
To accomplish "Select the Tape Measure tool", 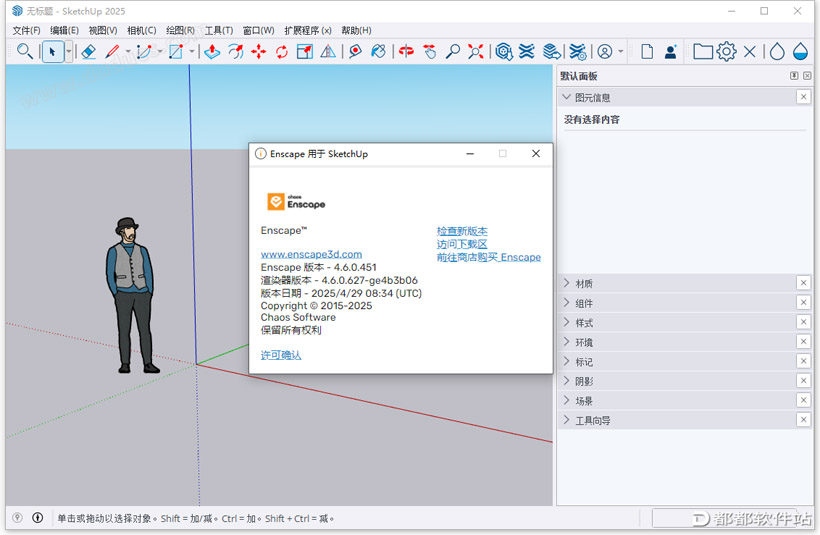I will pos(355,51).
